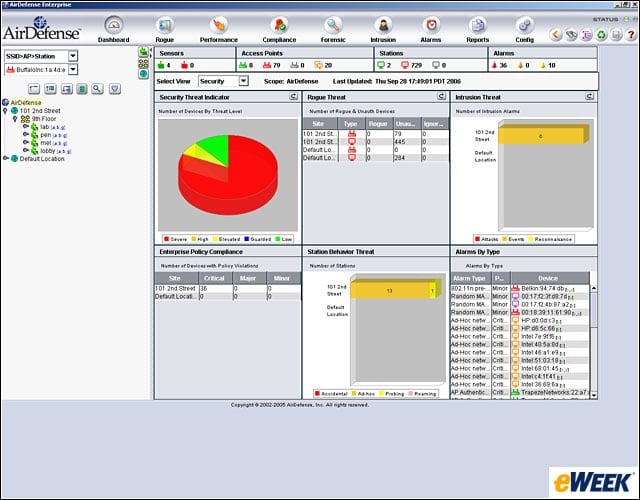
Task: Open the Performance section
Action: tap(218, 29)
